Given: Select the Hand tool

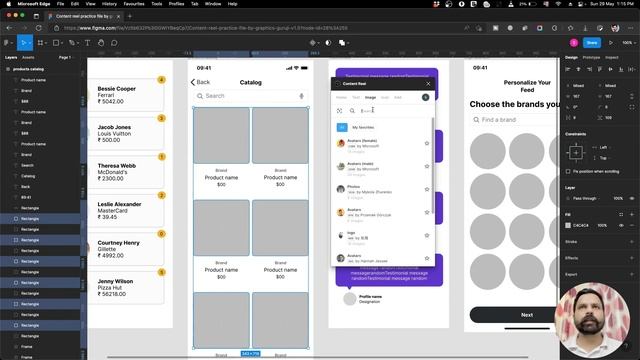Looking at the screenshot, I should (x=101, y=43).
